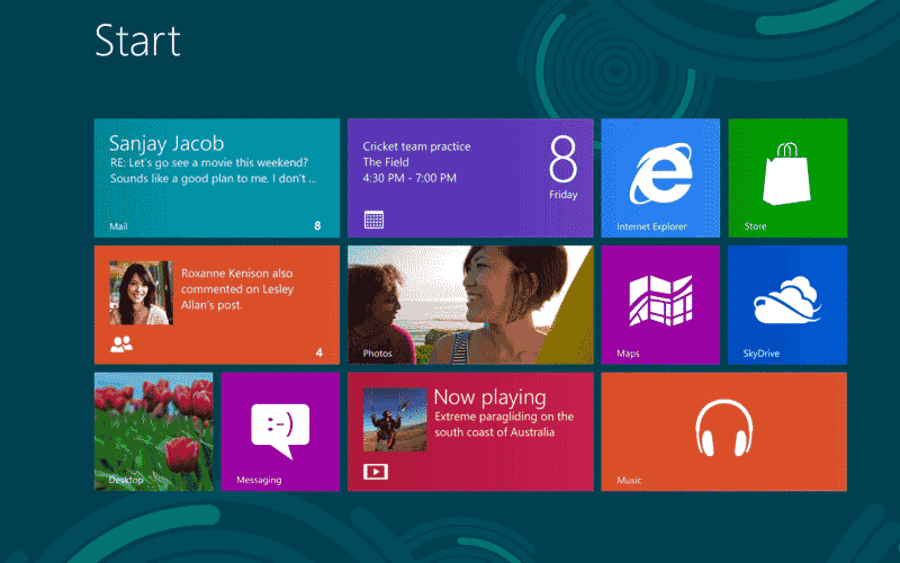Click the 'Music' tile label
Viewport: 900px width, 563px height.
(x=629, y=480)
